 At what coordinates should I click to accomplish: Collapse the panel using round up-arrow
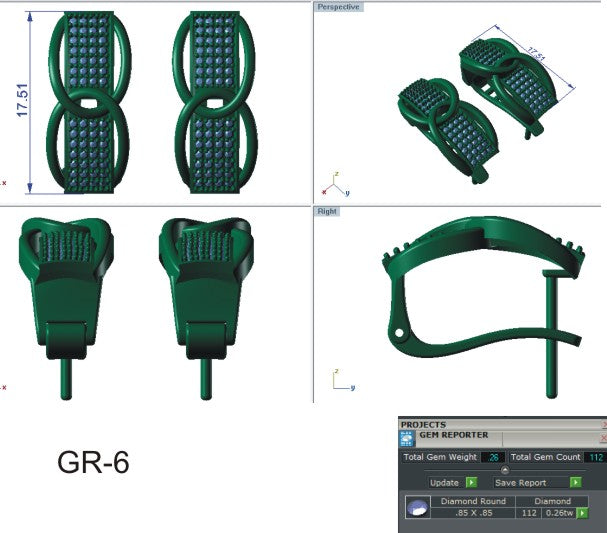(x=504, y=469)
